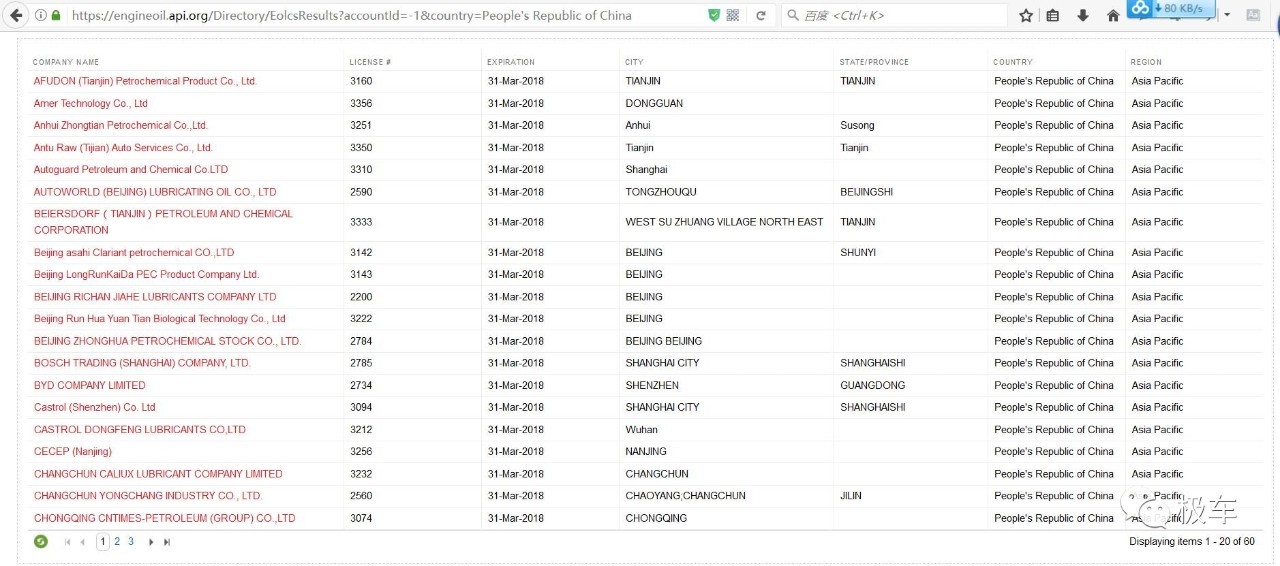Screen dimensions: 1280x566
Task: Go to the browser home page icon
Action: pos(1113,16)
